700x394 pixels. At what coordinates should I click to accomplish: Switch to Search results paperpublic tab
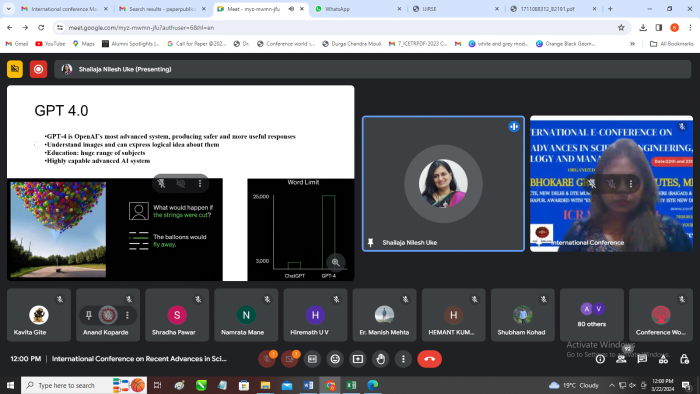tap(162, 9)
